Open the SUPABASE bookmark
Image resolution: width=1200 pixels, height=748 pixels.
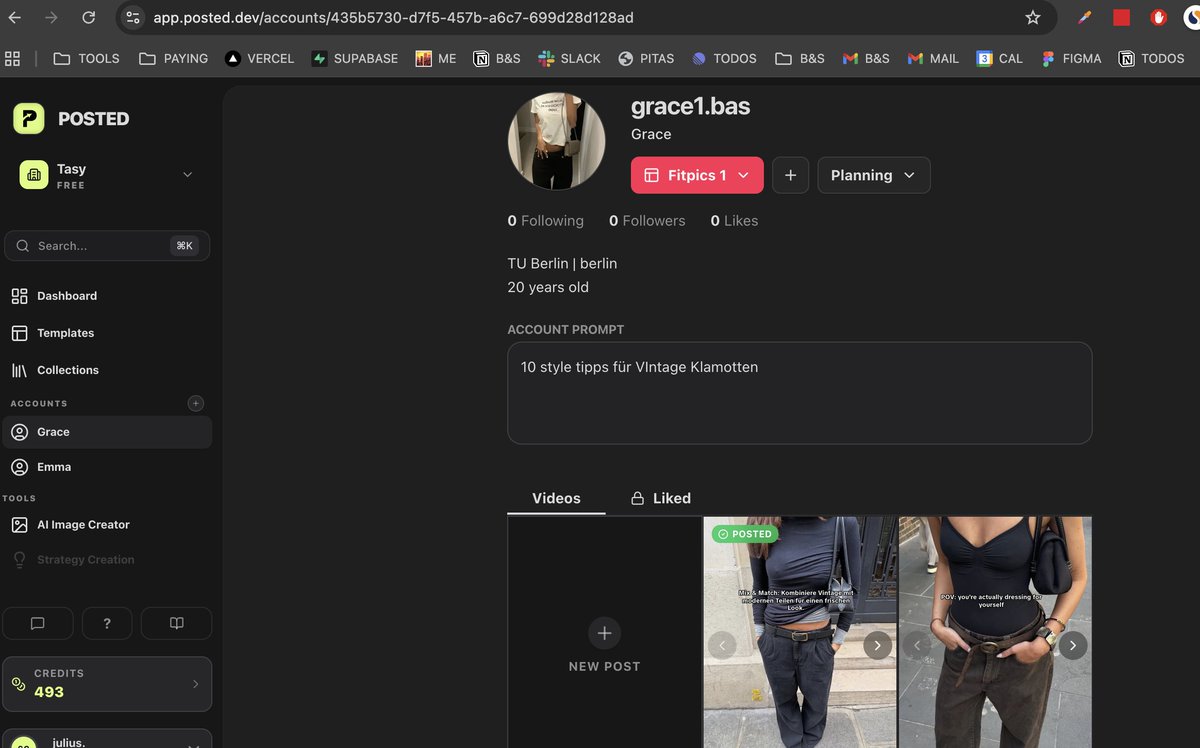click(x=355, y=59)
